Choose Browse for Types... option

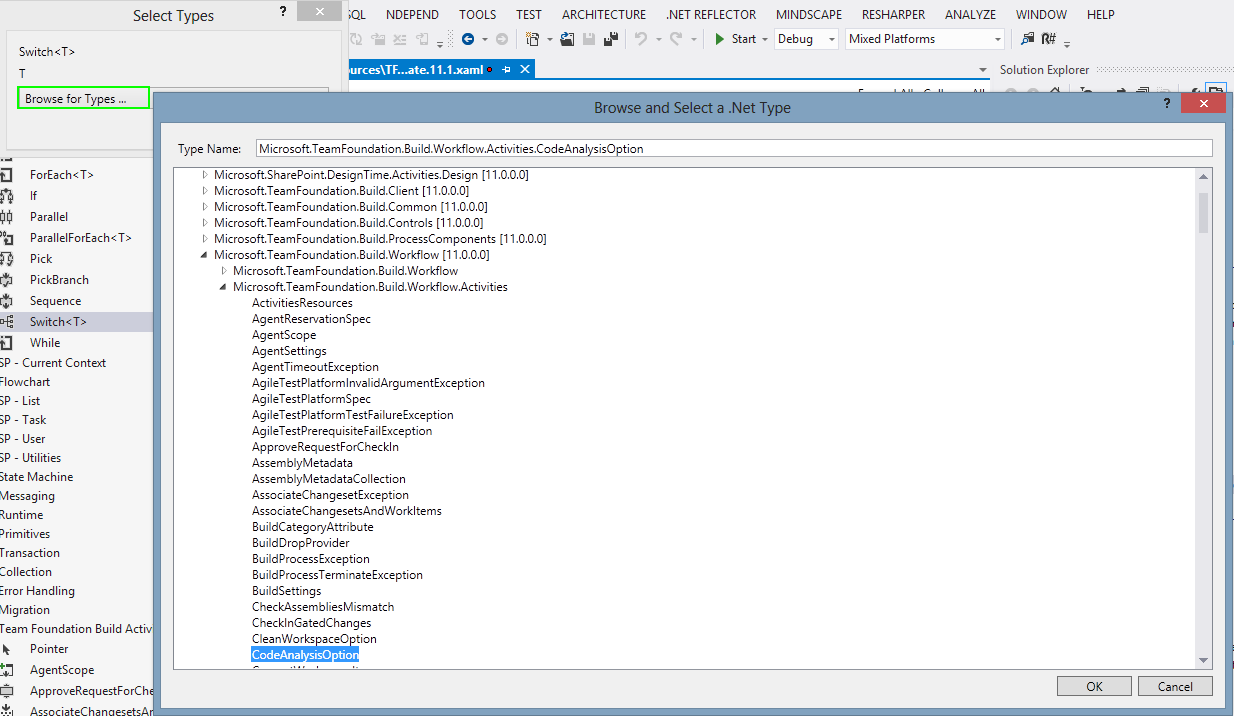[x=83, y=98]
